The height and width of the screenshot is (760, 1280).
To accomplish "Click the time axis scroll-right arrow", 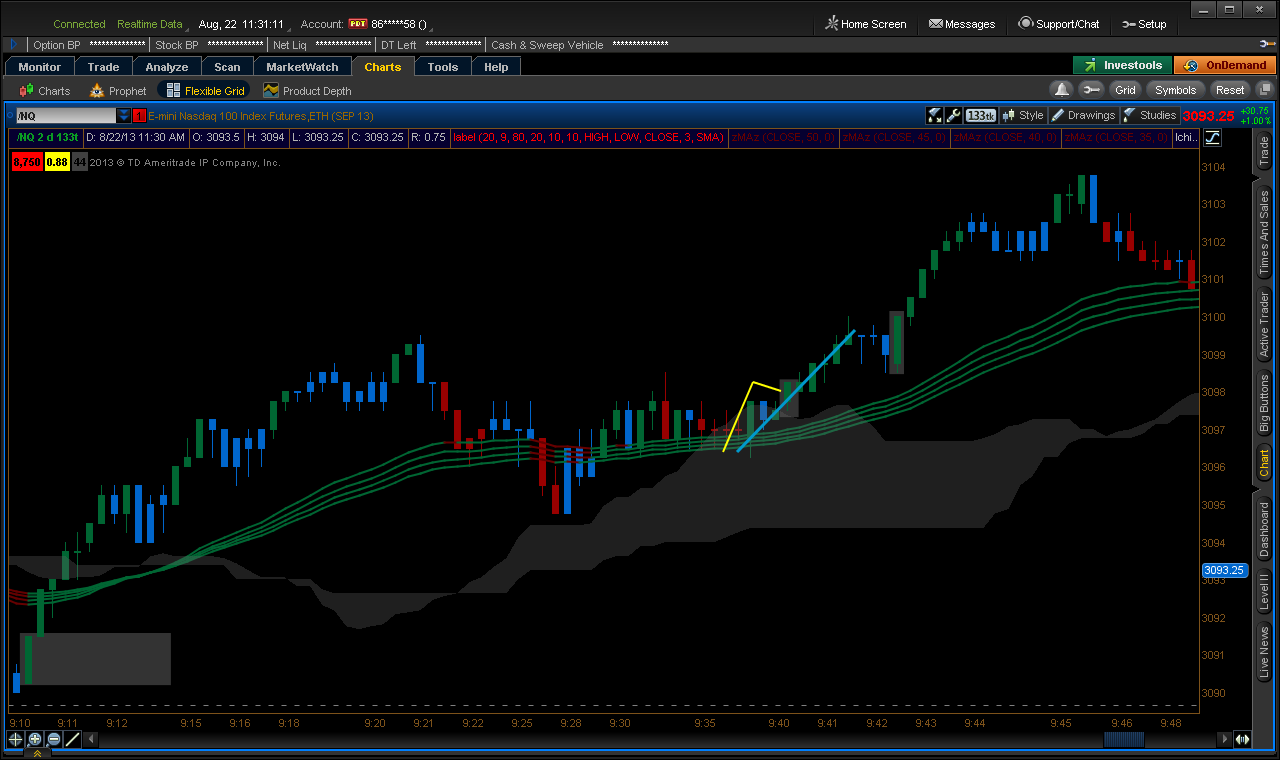I will coord(1224,739).
